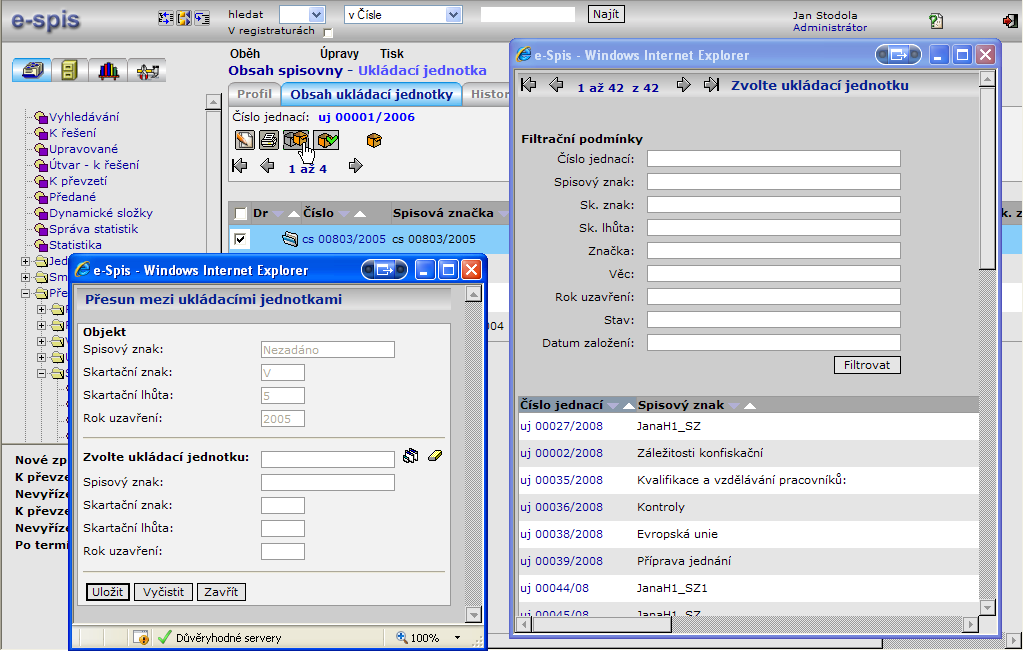Open Správa statistik in the sidebar tree
Viewport: 1024px width, 651px height.
point(94,229)
